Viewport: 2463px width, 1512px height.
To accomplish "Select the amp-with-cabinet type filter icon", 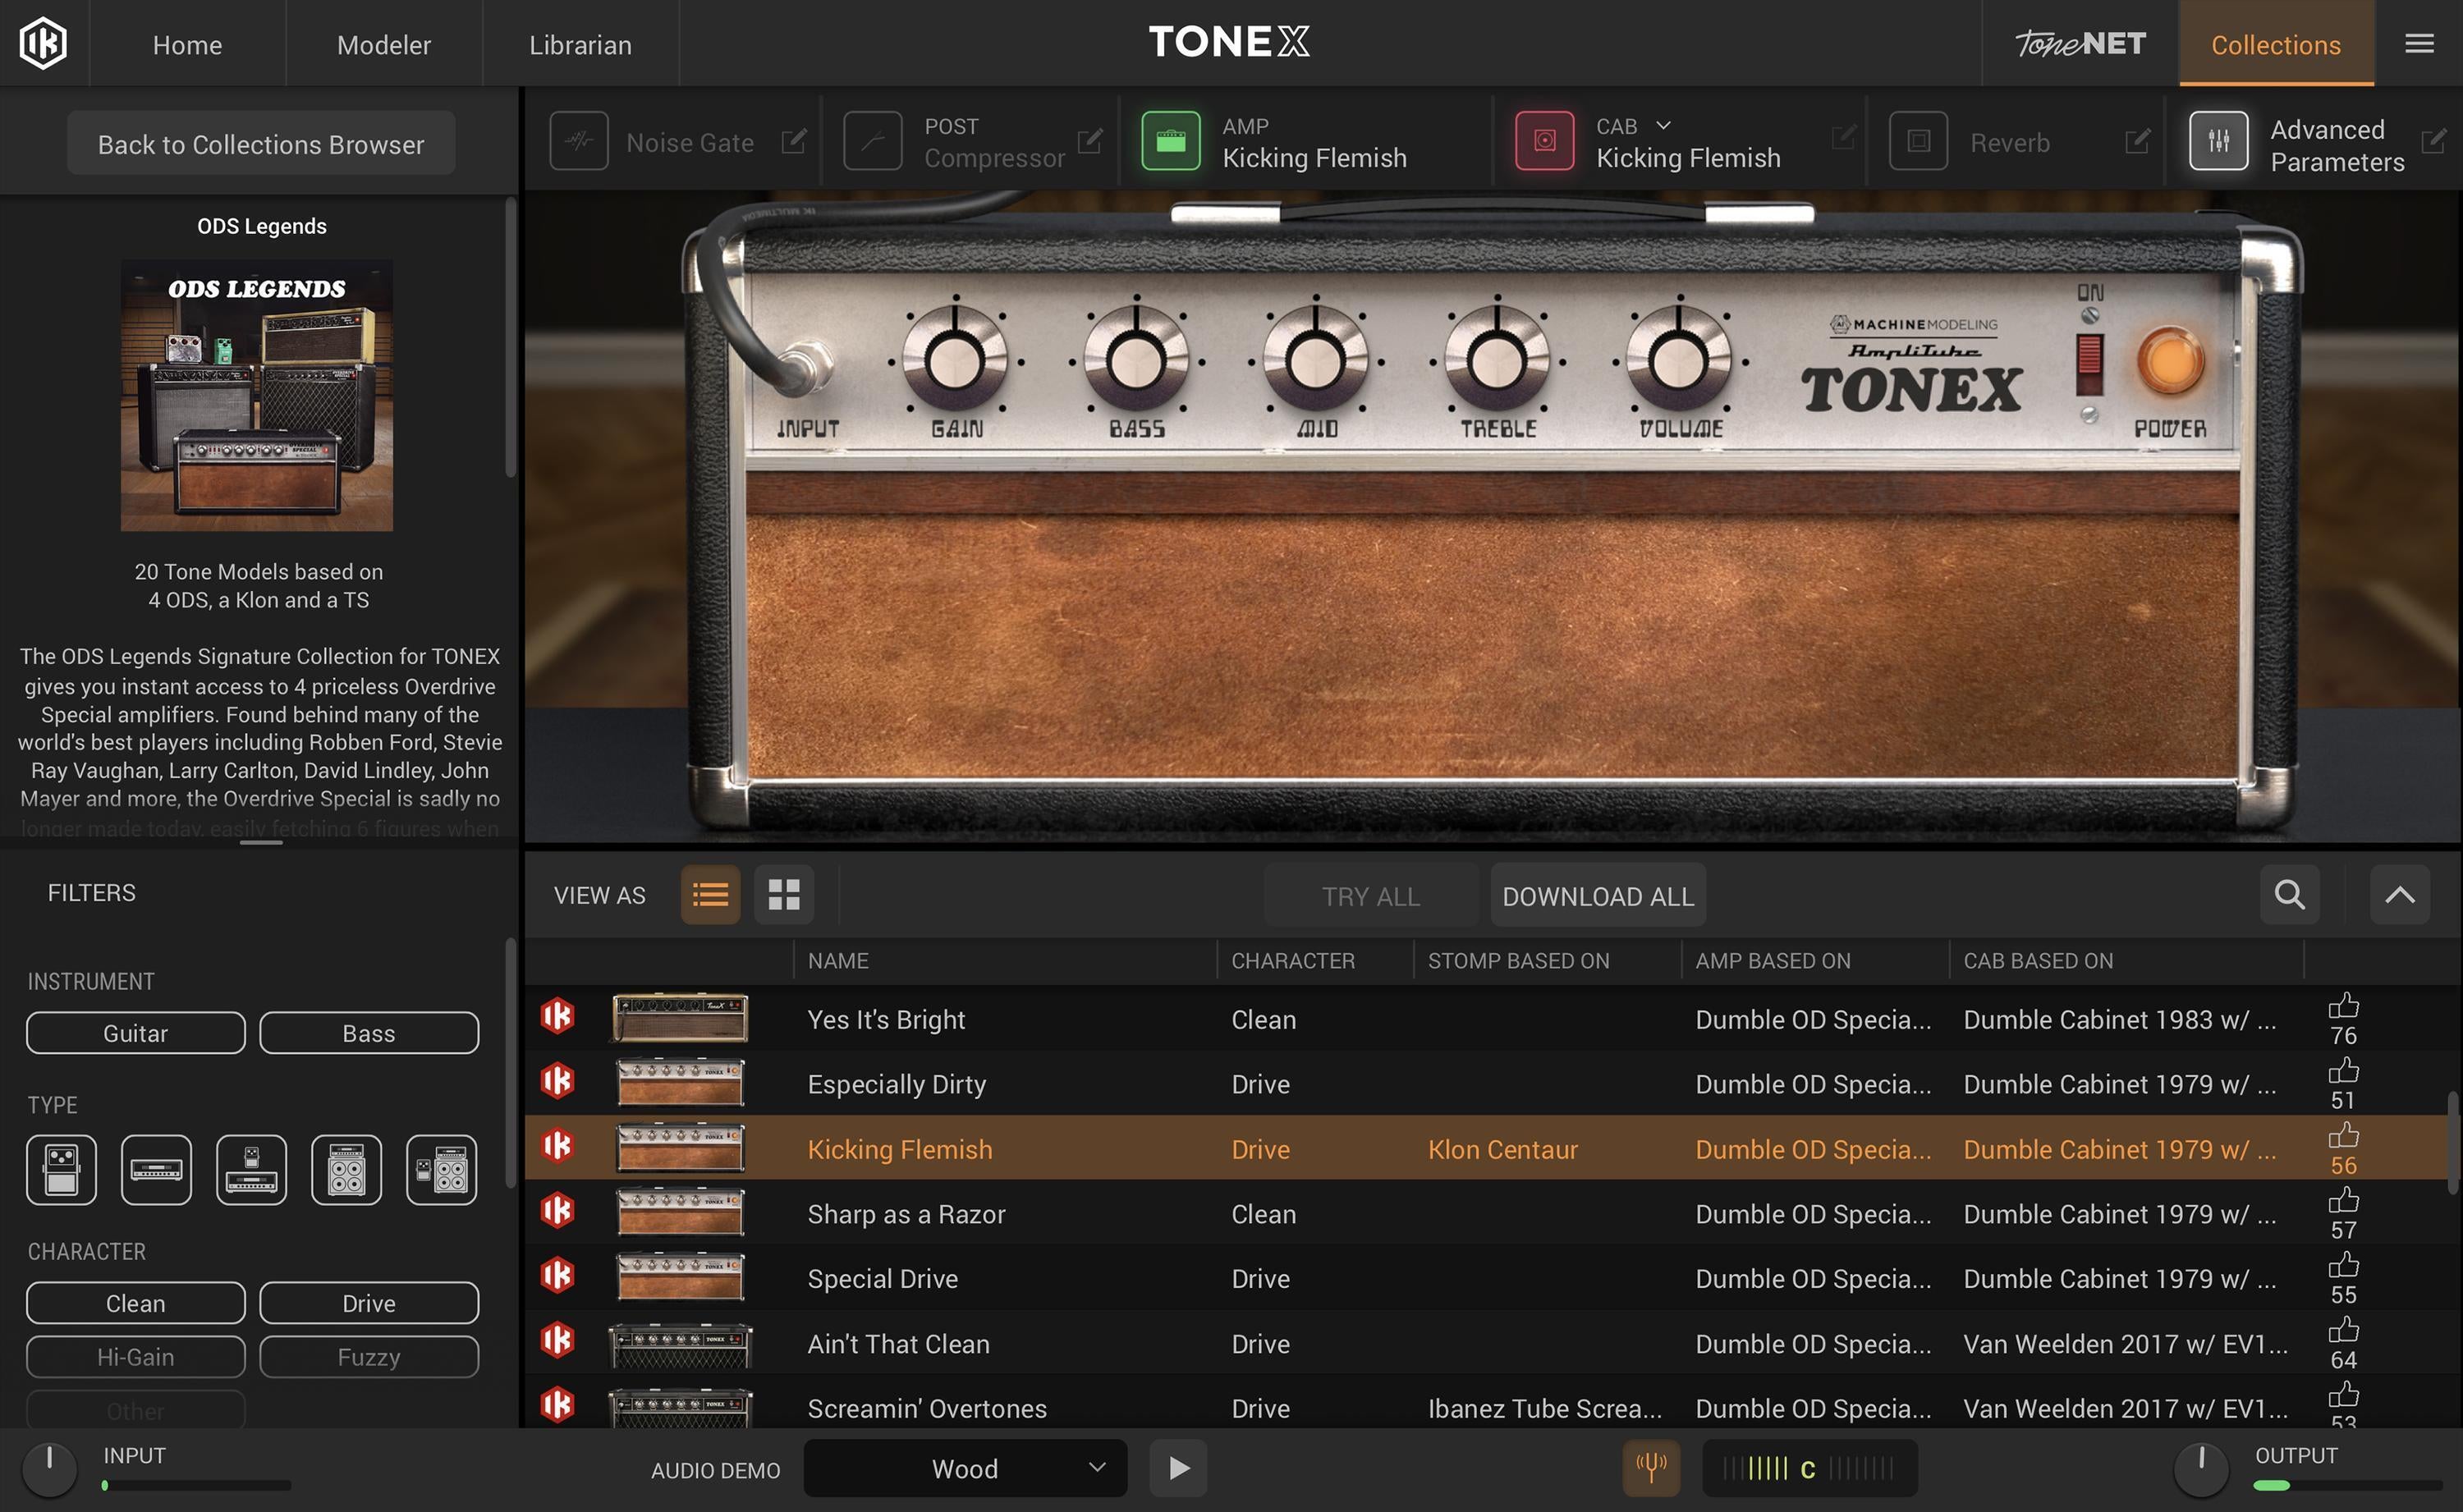I will 346,1170.
